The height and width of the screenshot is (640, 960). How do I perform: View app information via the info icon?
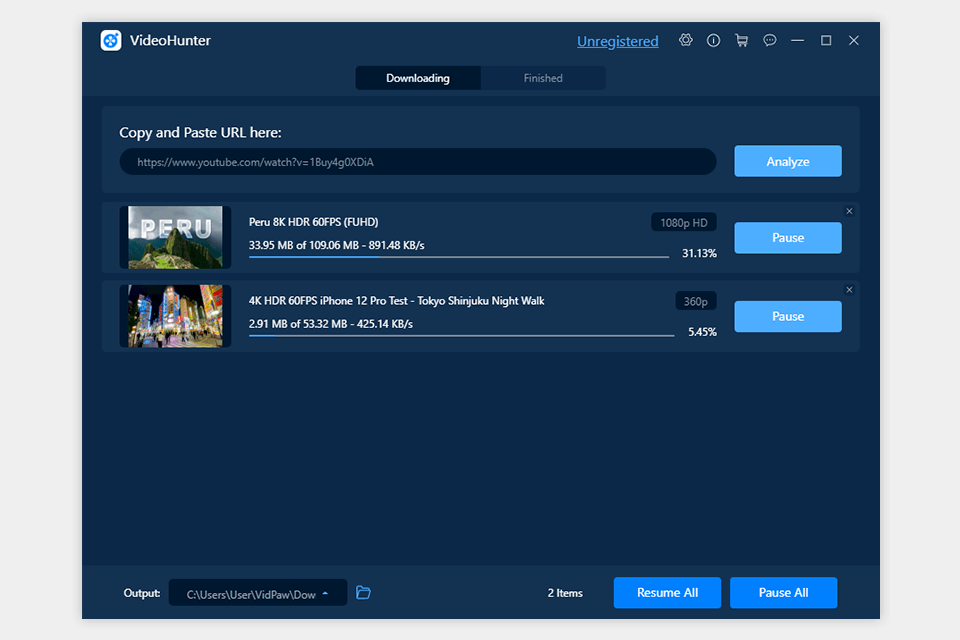pyautogui.click(x=713, y=40)
